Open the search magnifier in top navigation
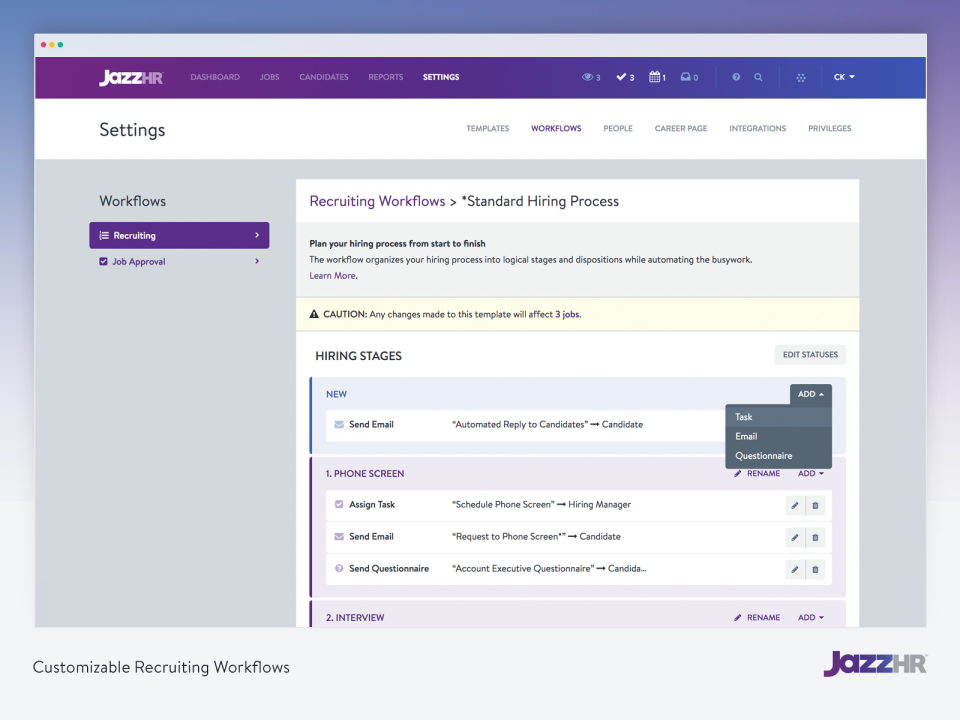This screenshot has width=960, height=720. (759, 77)
